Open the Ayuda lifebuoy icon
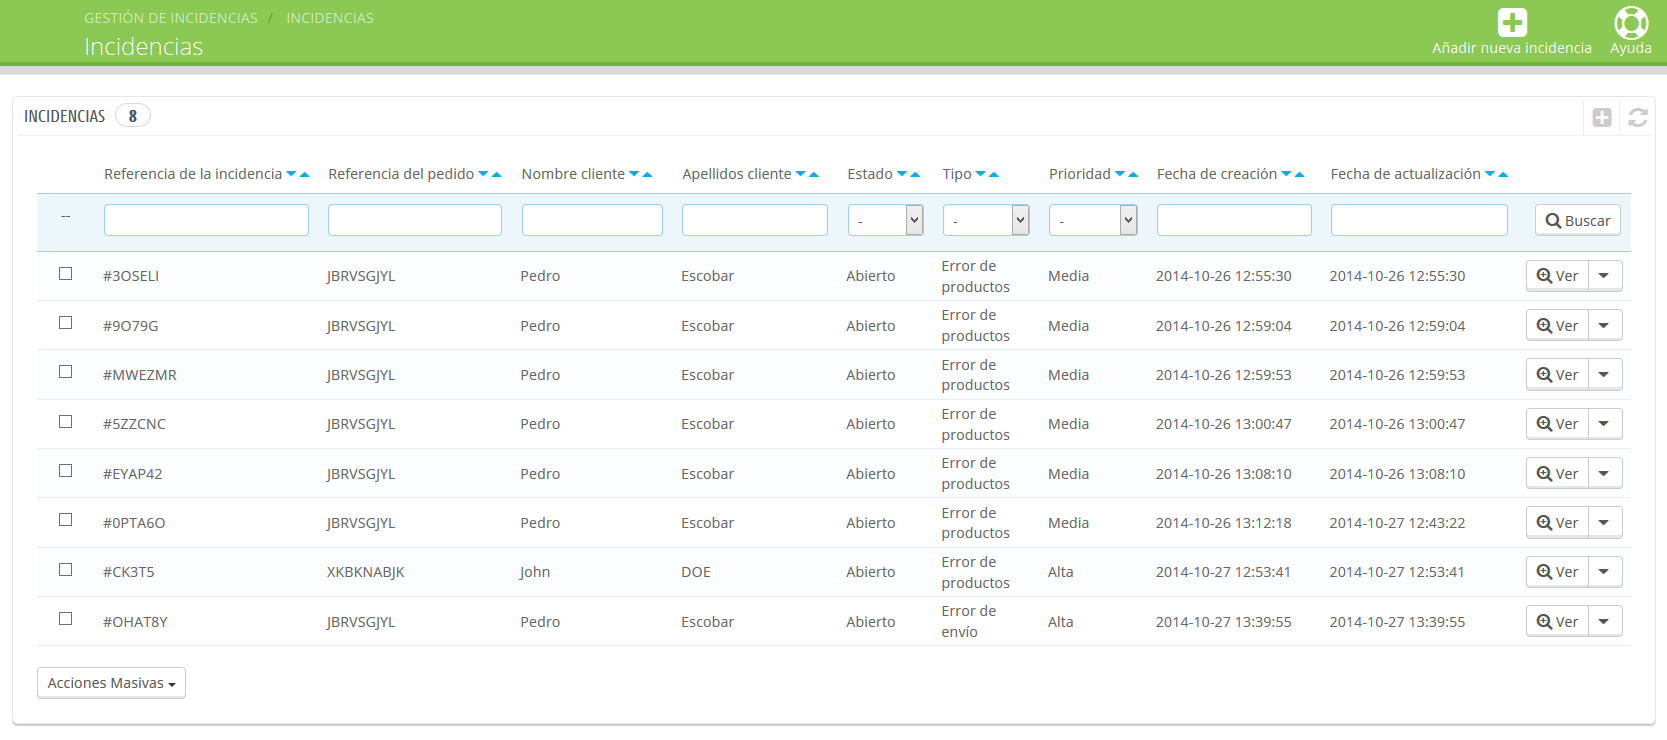Image resolution: width=1667 pixels, height=740 pixels. coord(1631,23)
